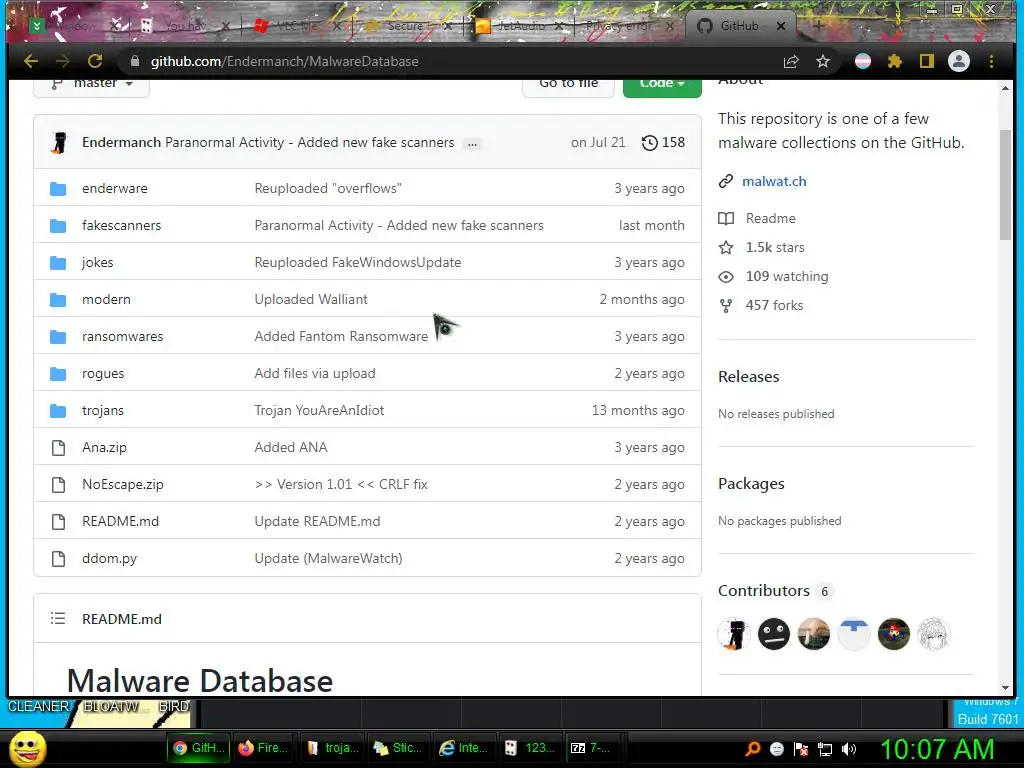The image size is (1024, 768).
Task: Open the black smiley-face contributor avatar
Action: [774, 634]
